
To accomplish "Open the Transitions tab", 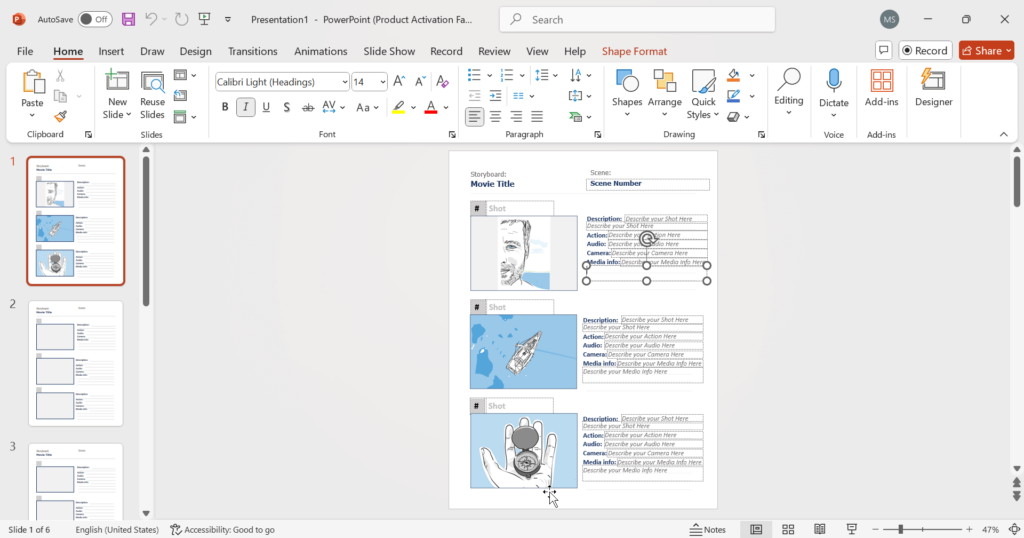I will tap(252, 51).
